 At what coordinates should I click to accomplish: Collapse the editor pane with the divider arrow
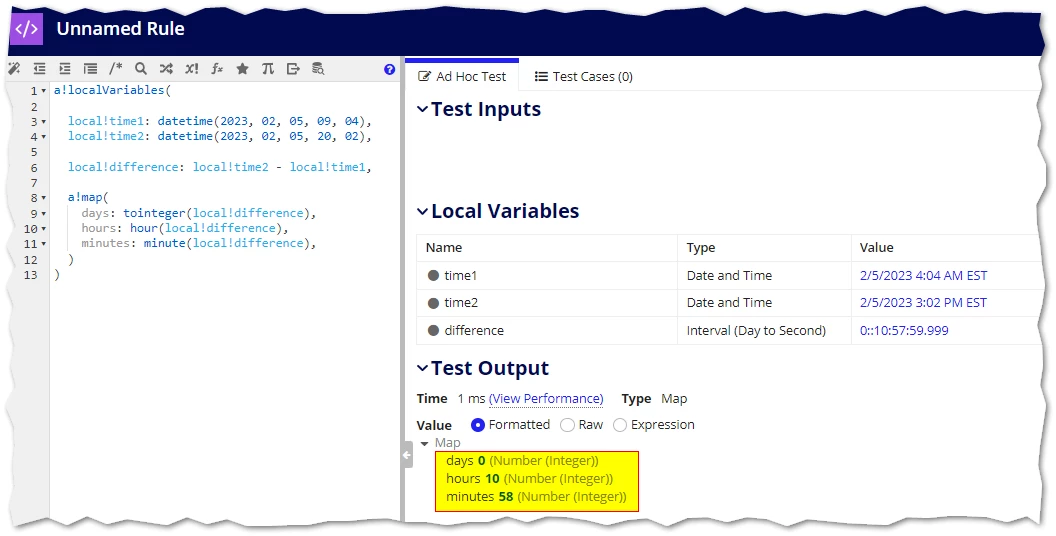click(x=407, y=455)
